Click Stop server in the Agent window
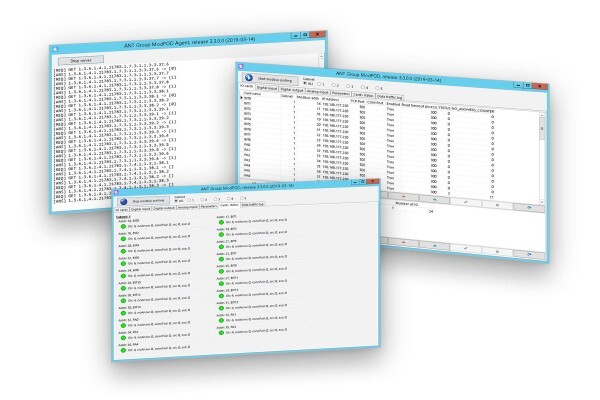 [x=81, y=60]
